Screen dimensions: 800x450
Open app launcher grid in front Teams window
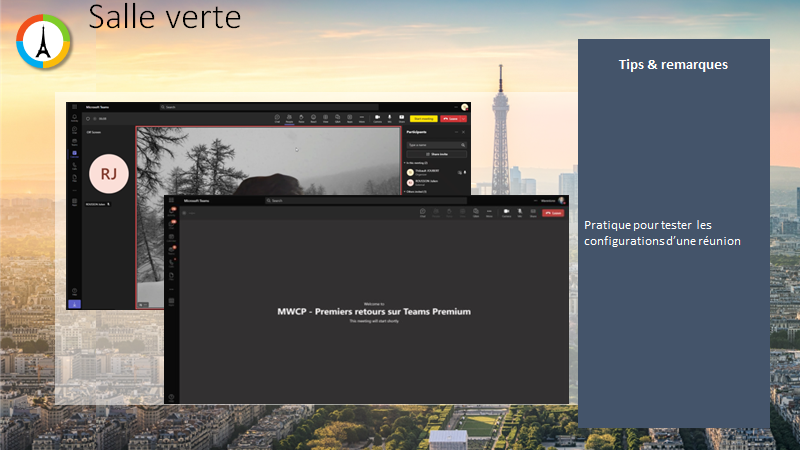171,200
